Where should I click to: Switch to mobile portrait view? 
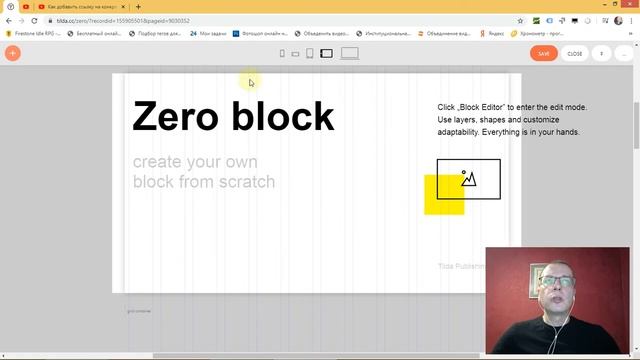pyautogui.click(x=282, y=53)
